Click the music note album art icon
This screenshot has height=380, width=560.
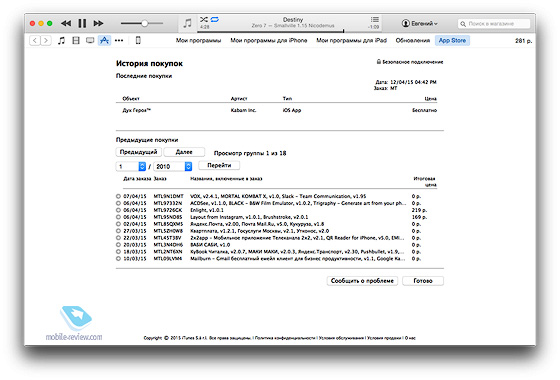(x=187, y=24)
